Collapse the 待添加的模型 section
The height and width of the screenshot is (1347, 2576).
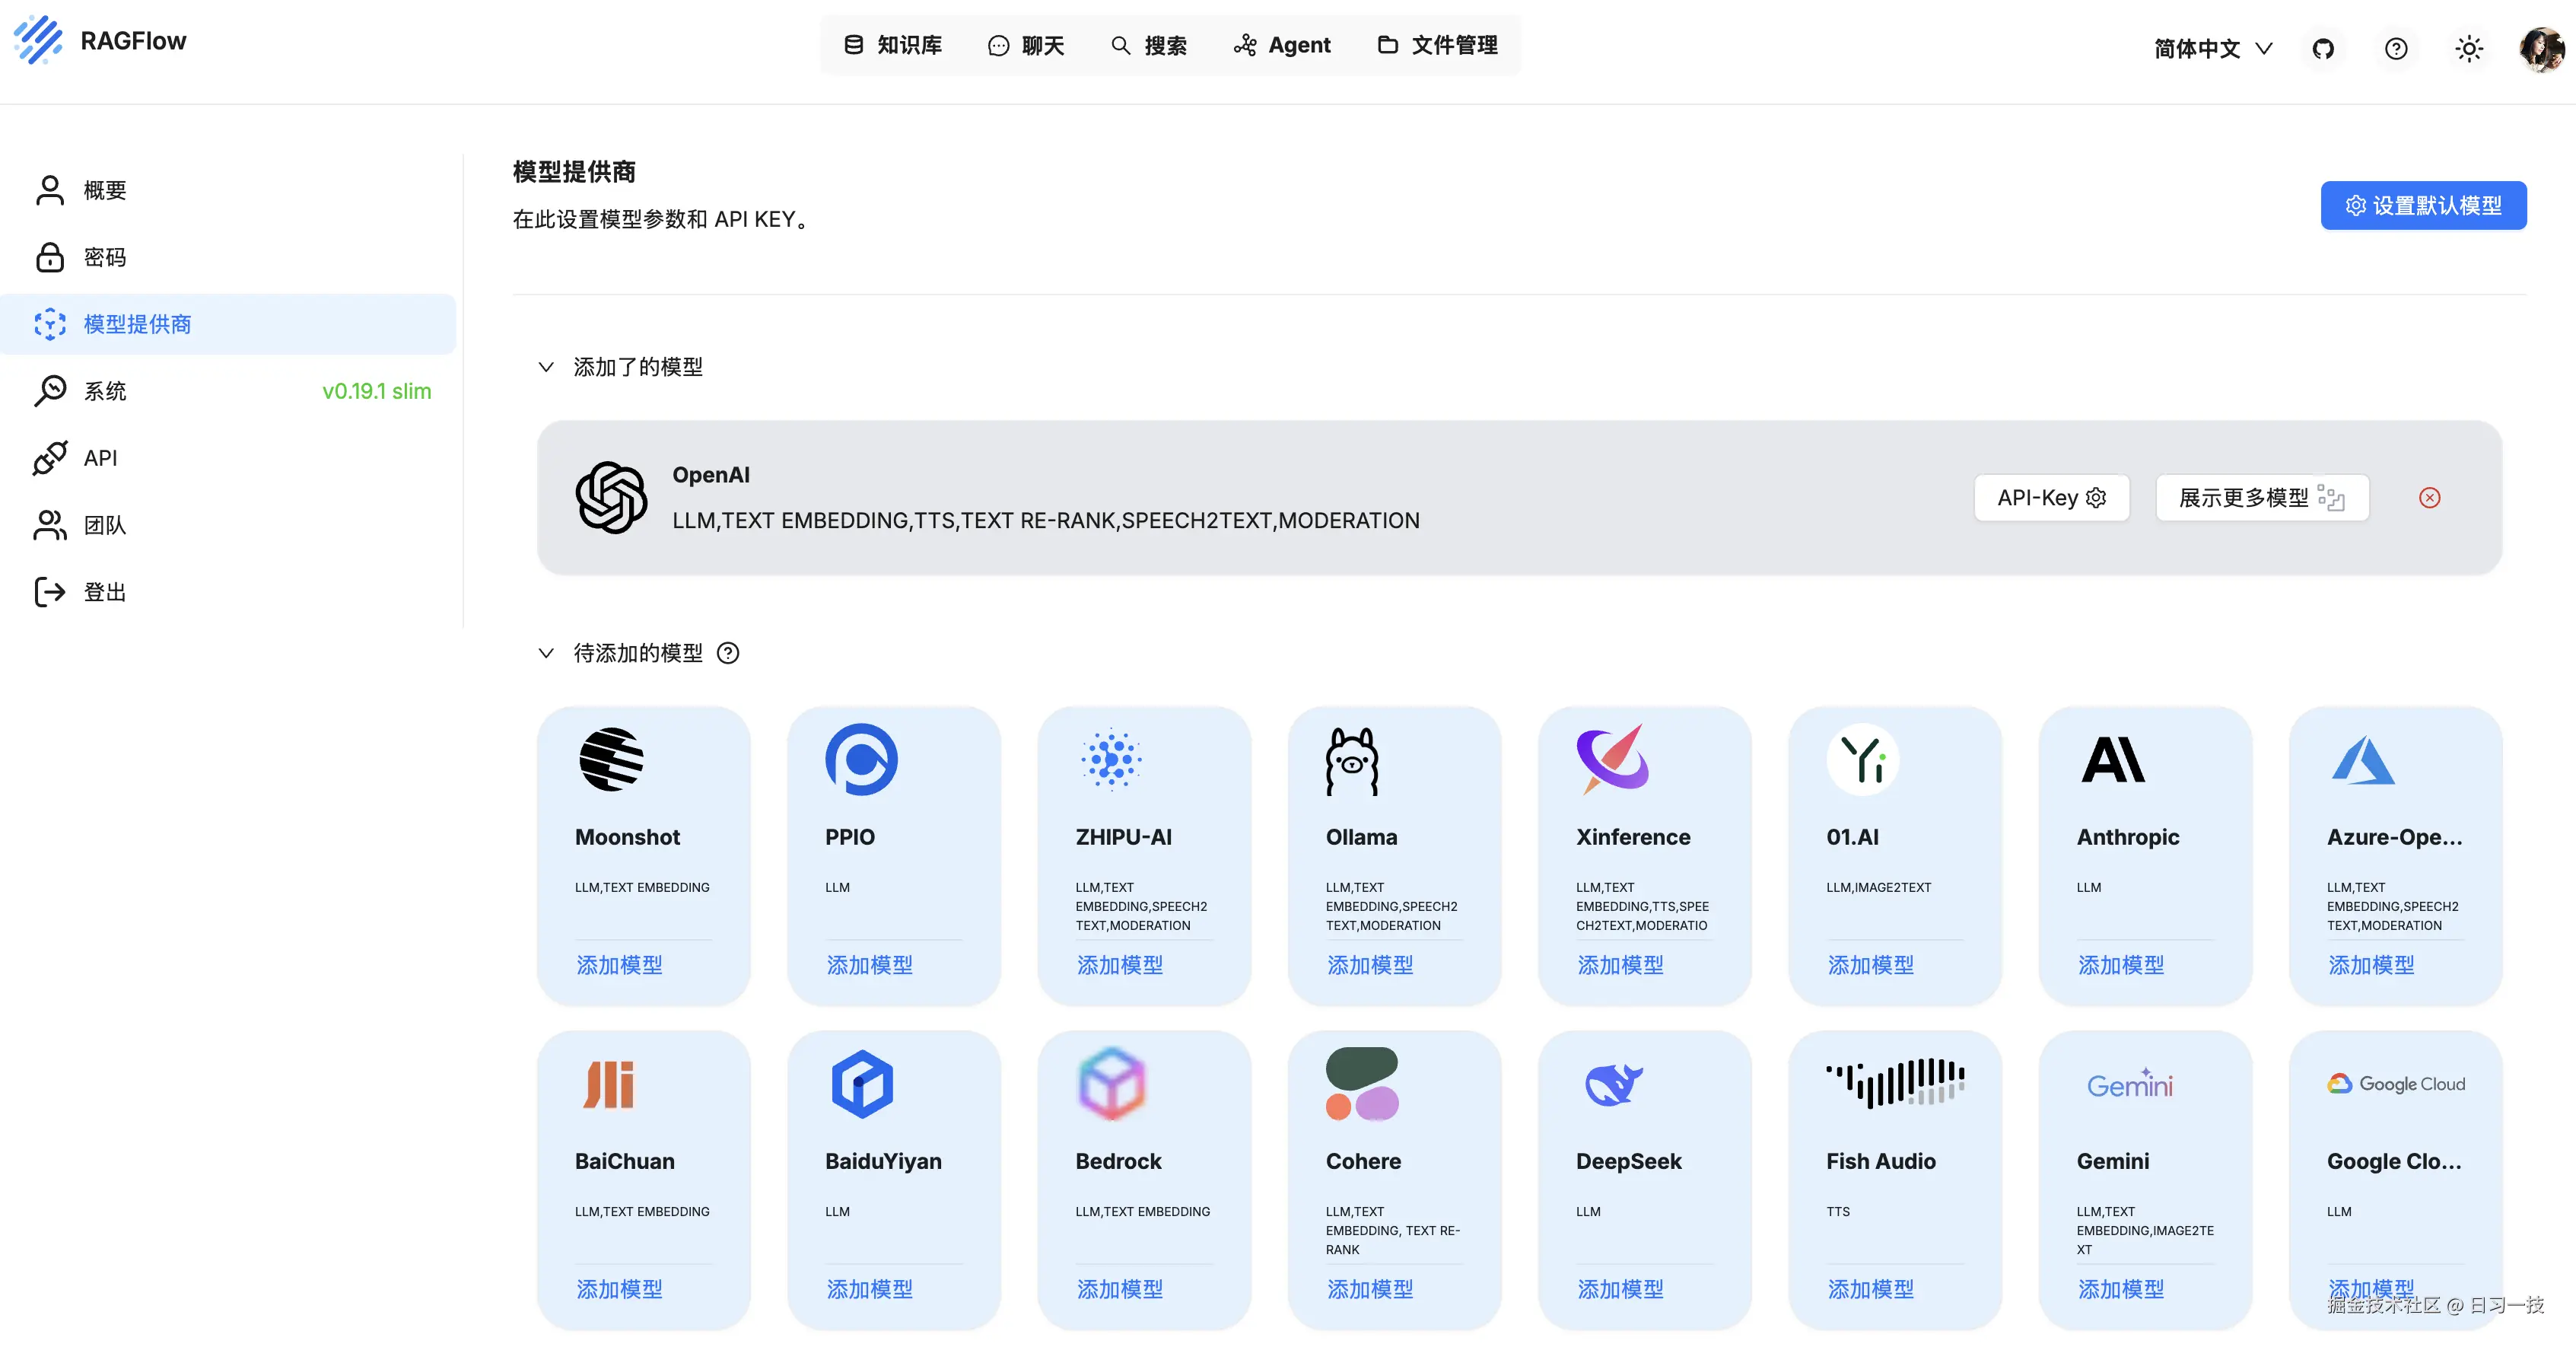[x=546, y=653]
